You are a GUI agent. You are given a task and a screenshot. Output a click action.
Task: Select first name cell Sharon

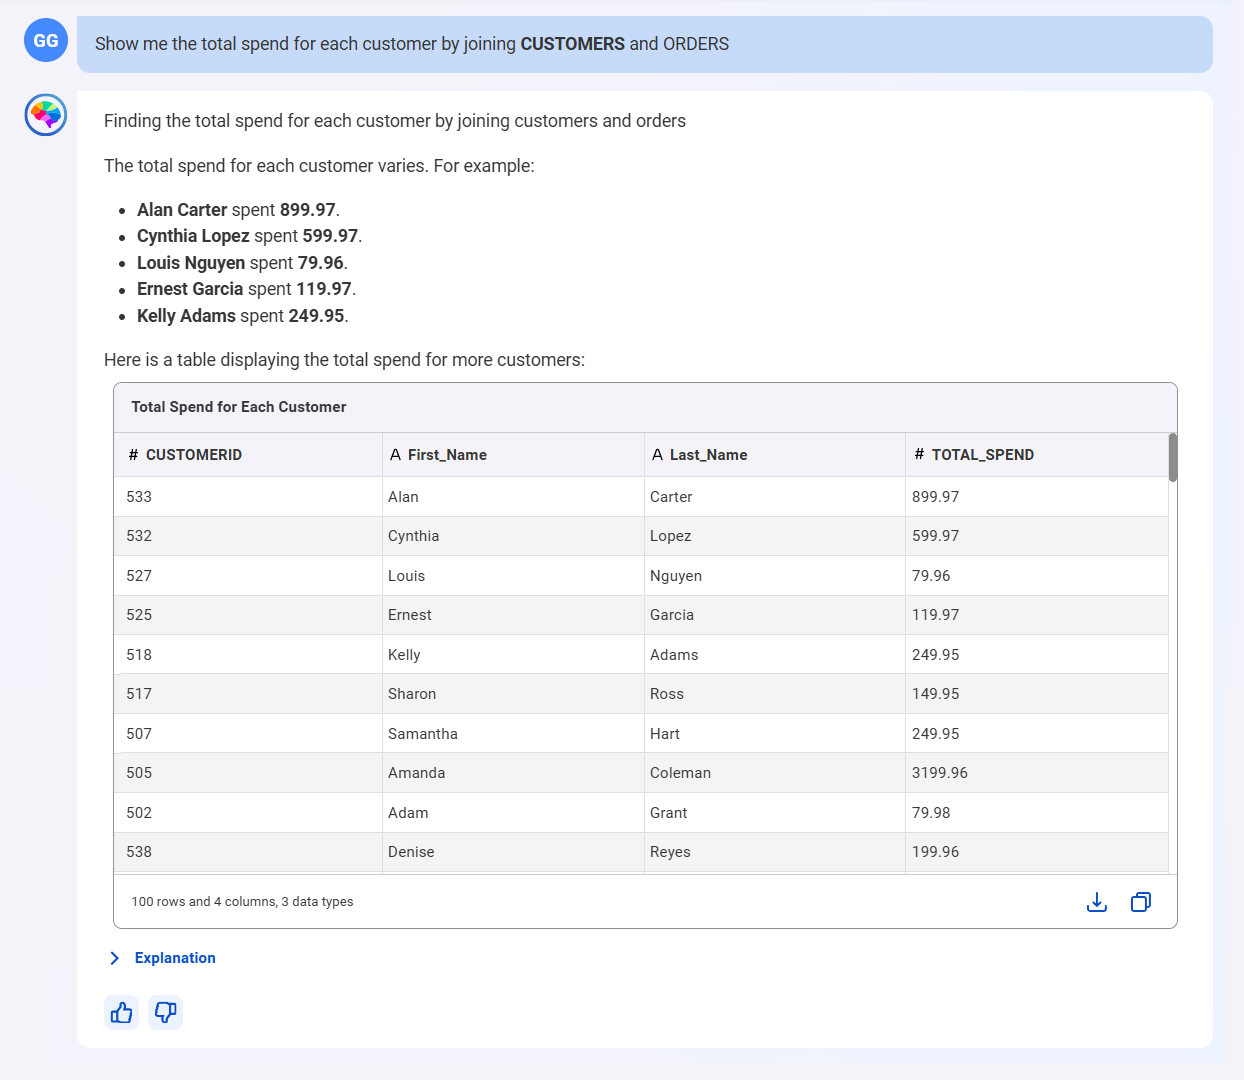(x=513, y=694)
